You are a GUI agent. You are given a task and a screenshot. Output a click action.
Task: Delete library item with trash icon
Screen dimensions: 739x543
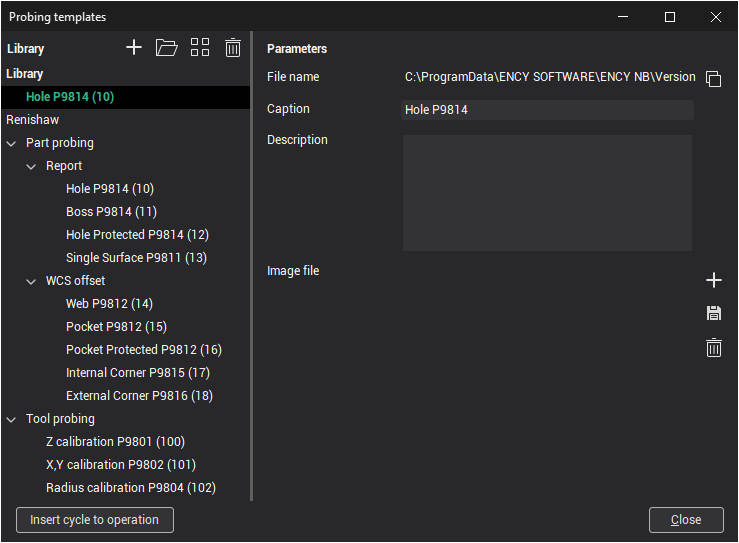click(x=232, y=48)
